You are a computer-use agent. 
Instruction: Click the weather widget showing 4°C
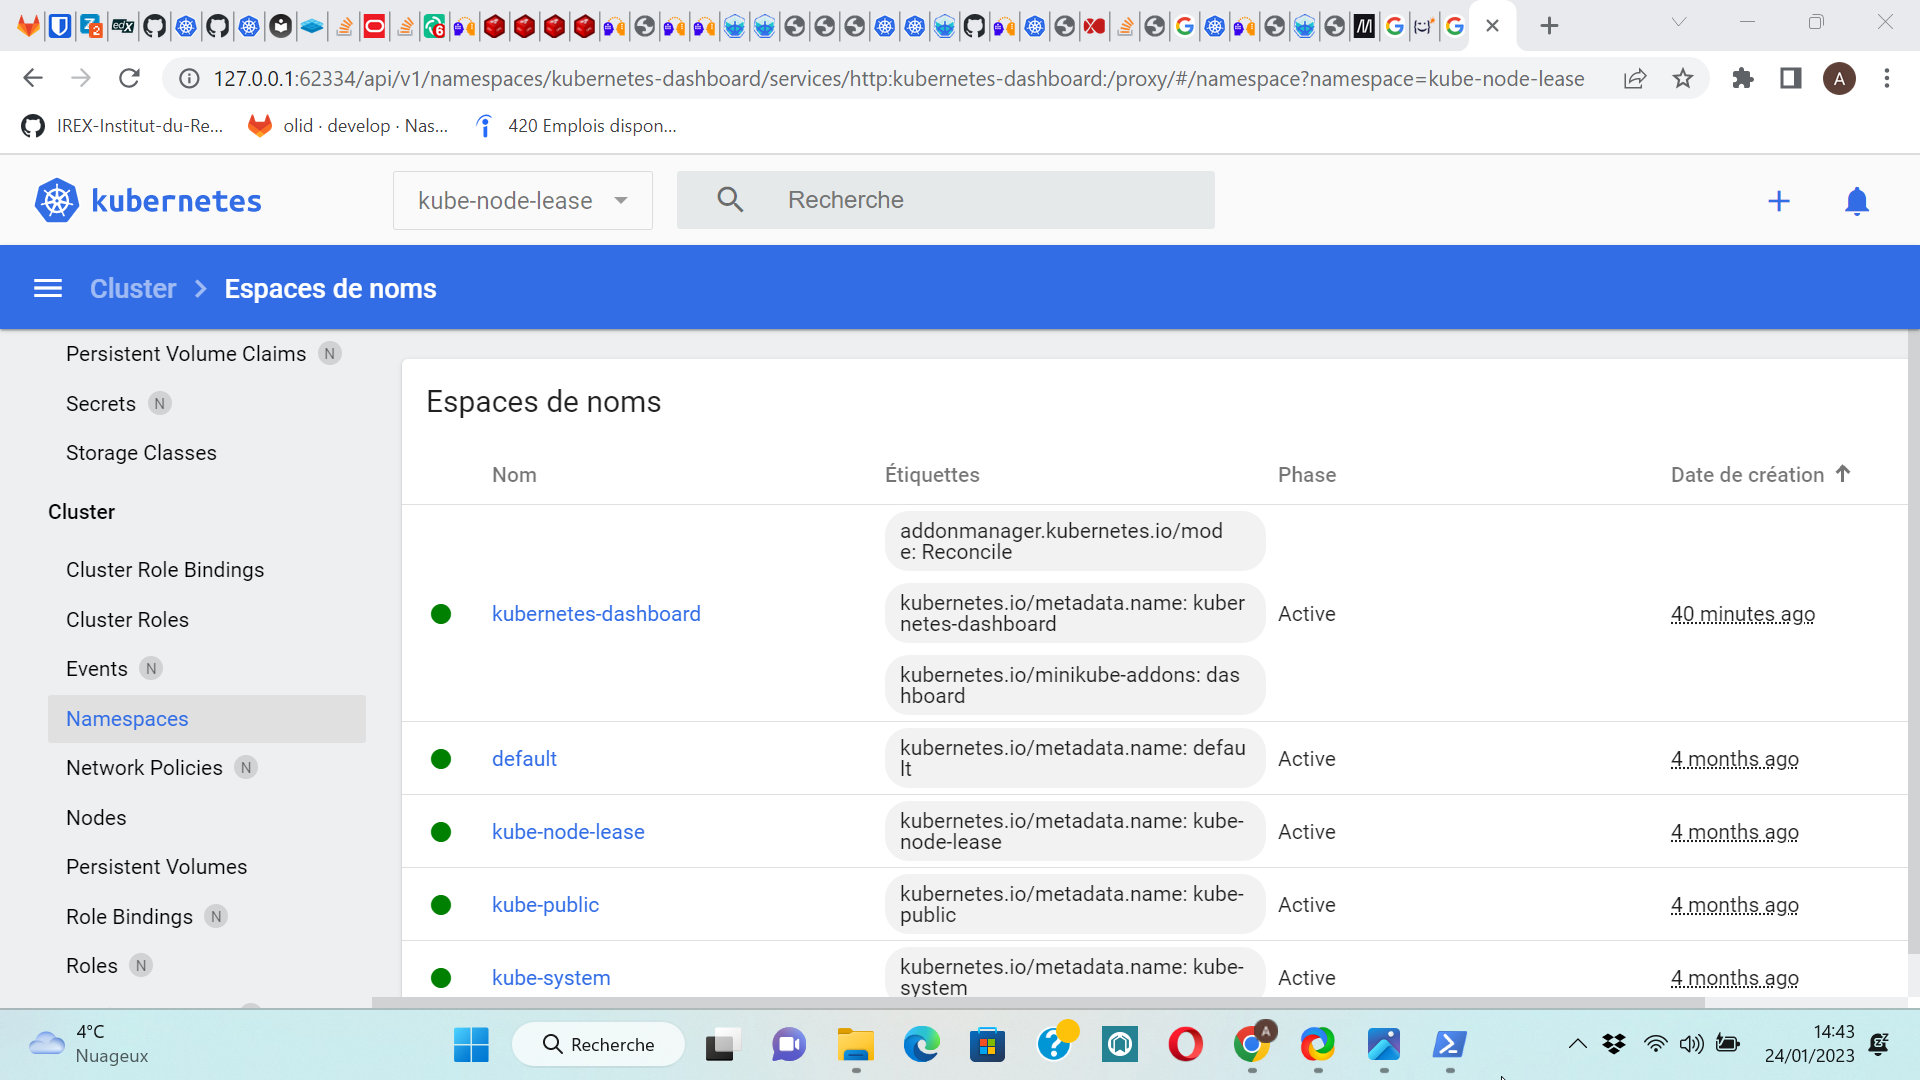(x=88, y=1044)
